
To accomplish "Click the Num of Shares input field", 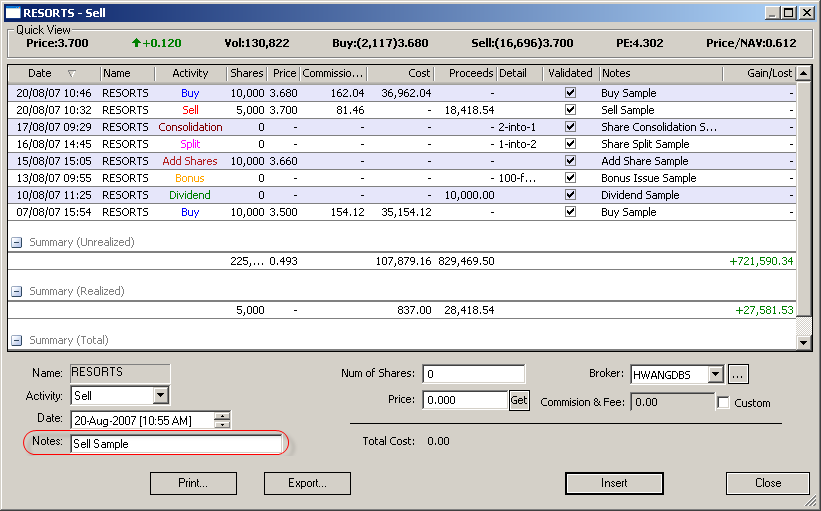I will point(473,374).
